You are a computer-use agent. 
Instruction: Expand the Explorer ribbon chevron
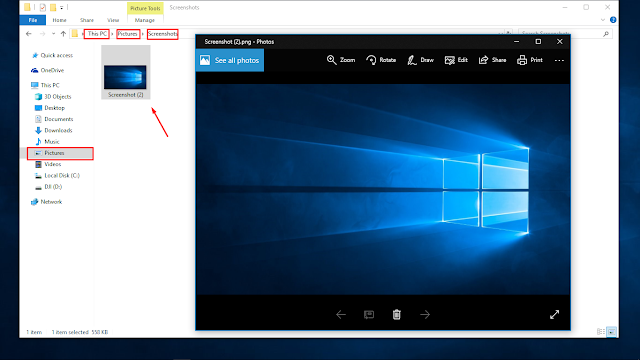603,20
